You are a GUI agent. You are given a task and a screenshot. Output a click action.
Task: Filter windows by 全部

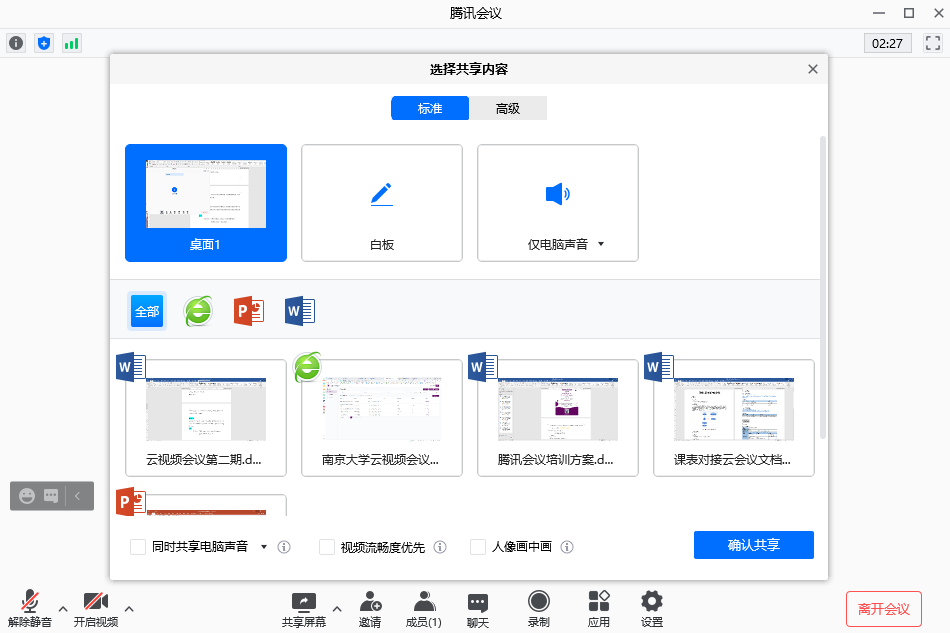point(147,311)
